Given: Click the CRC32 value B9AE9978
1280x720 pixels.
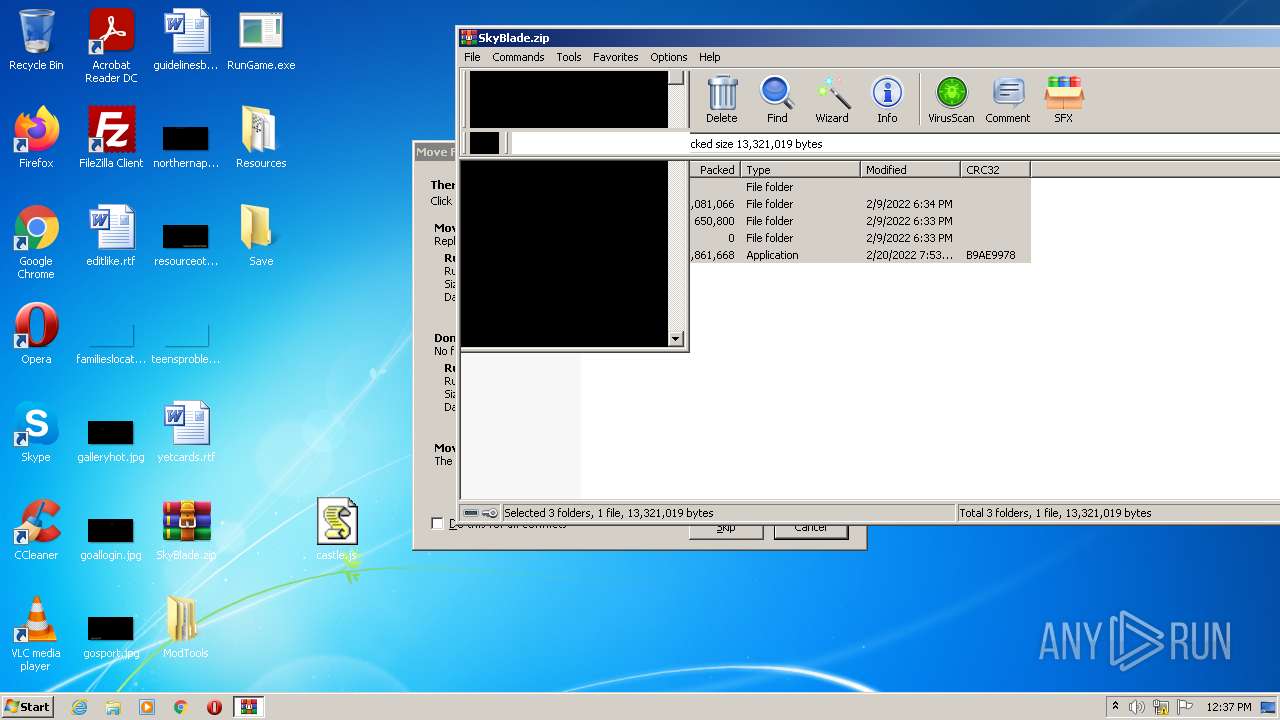Looking at the screenshot, I should (x=990, y=255).
